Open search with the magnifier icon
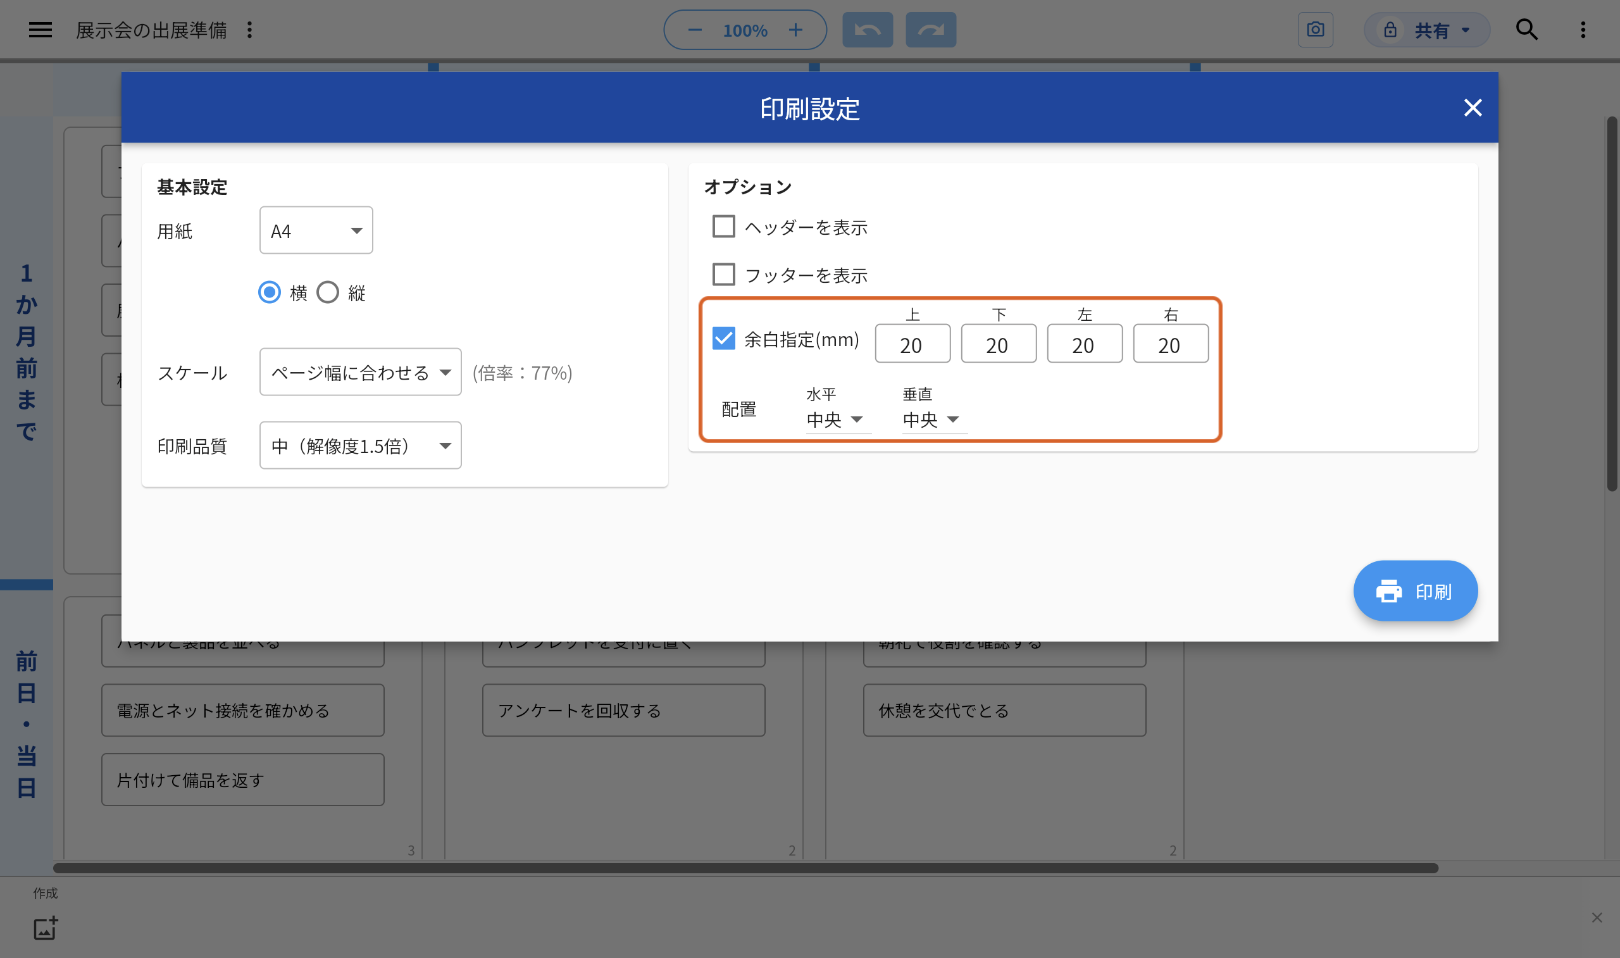The image size is (1620, 958). (1527, 30)
